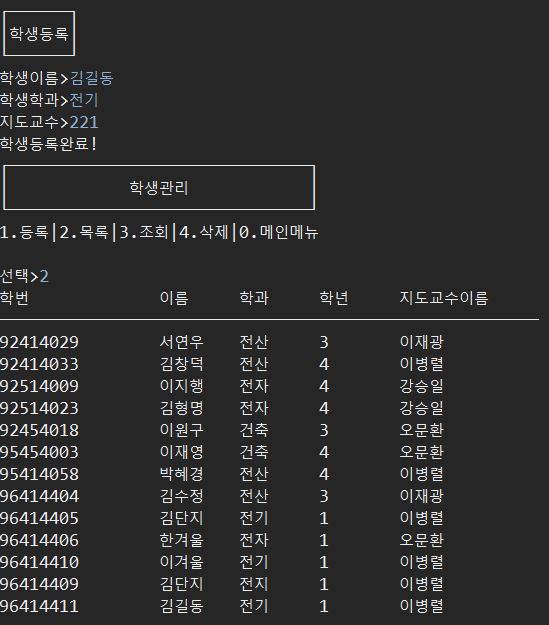549x625 pixels.
Task: Click student name 김수정
Action: point(181,496)
